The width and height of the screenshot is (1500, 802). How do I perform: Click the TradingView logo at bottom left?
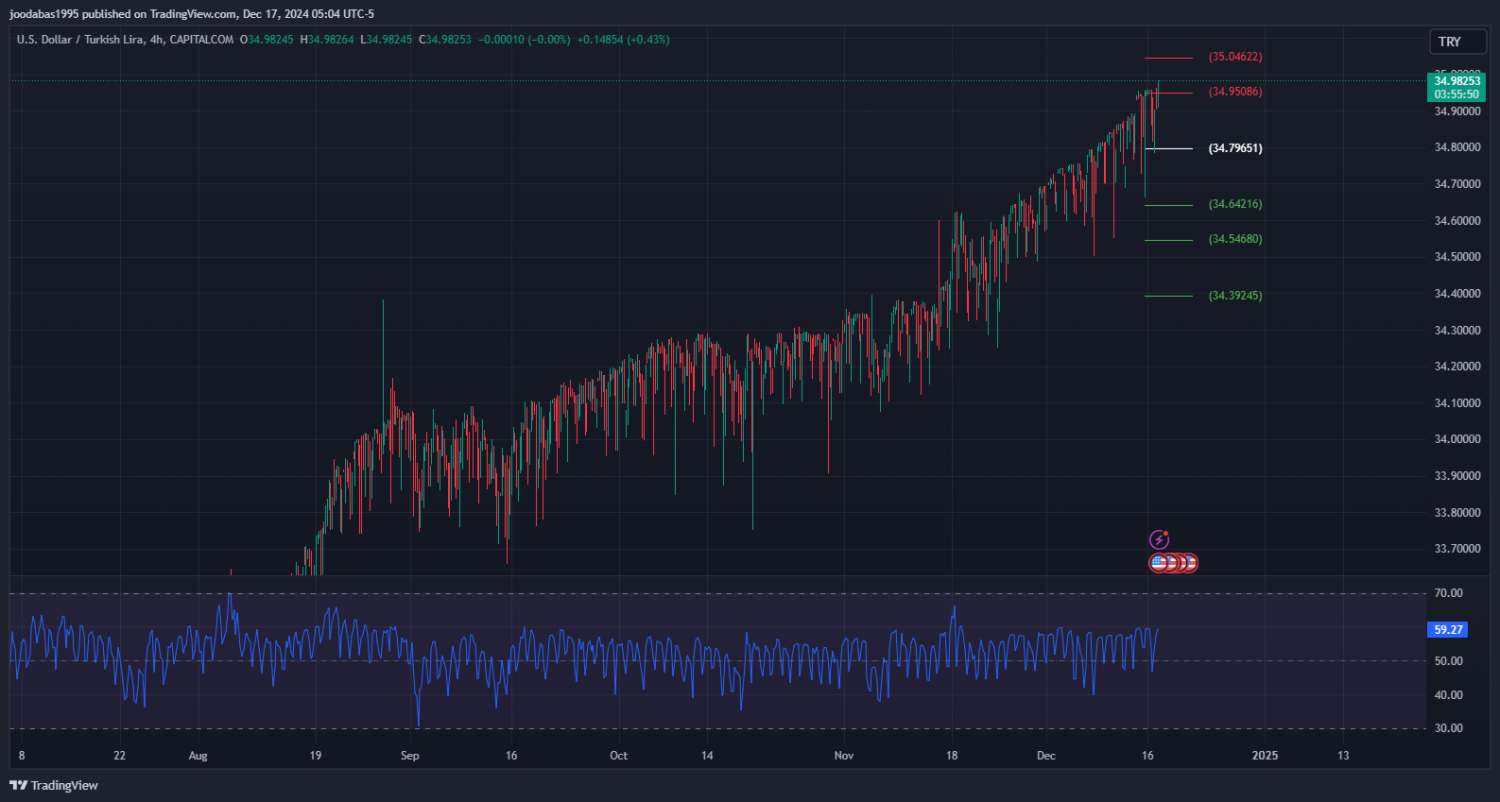click(x=54, y=785)
